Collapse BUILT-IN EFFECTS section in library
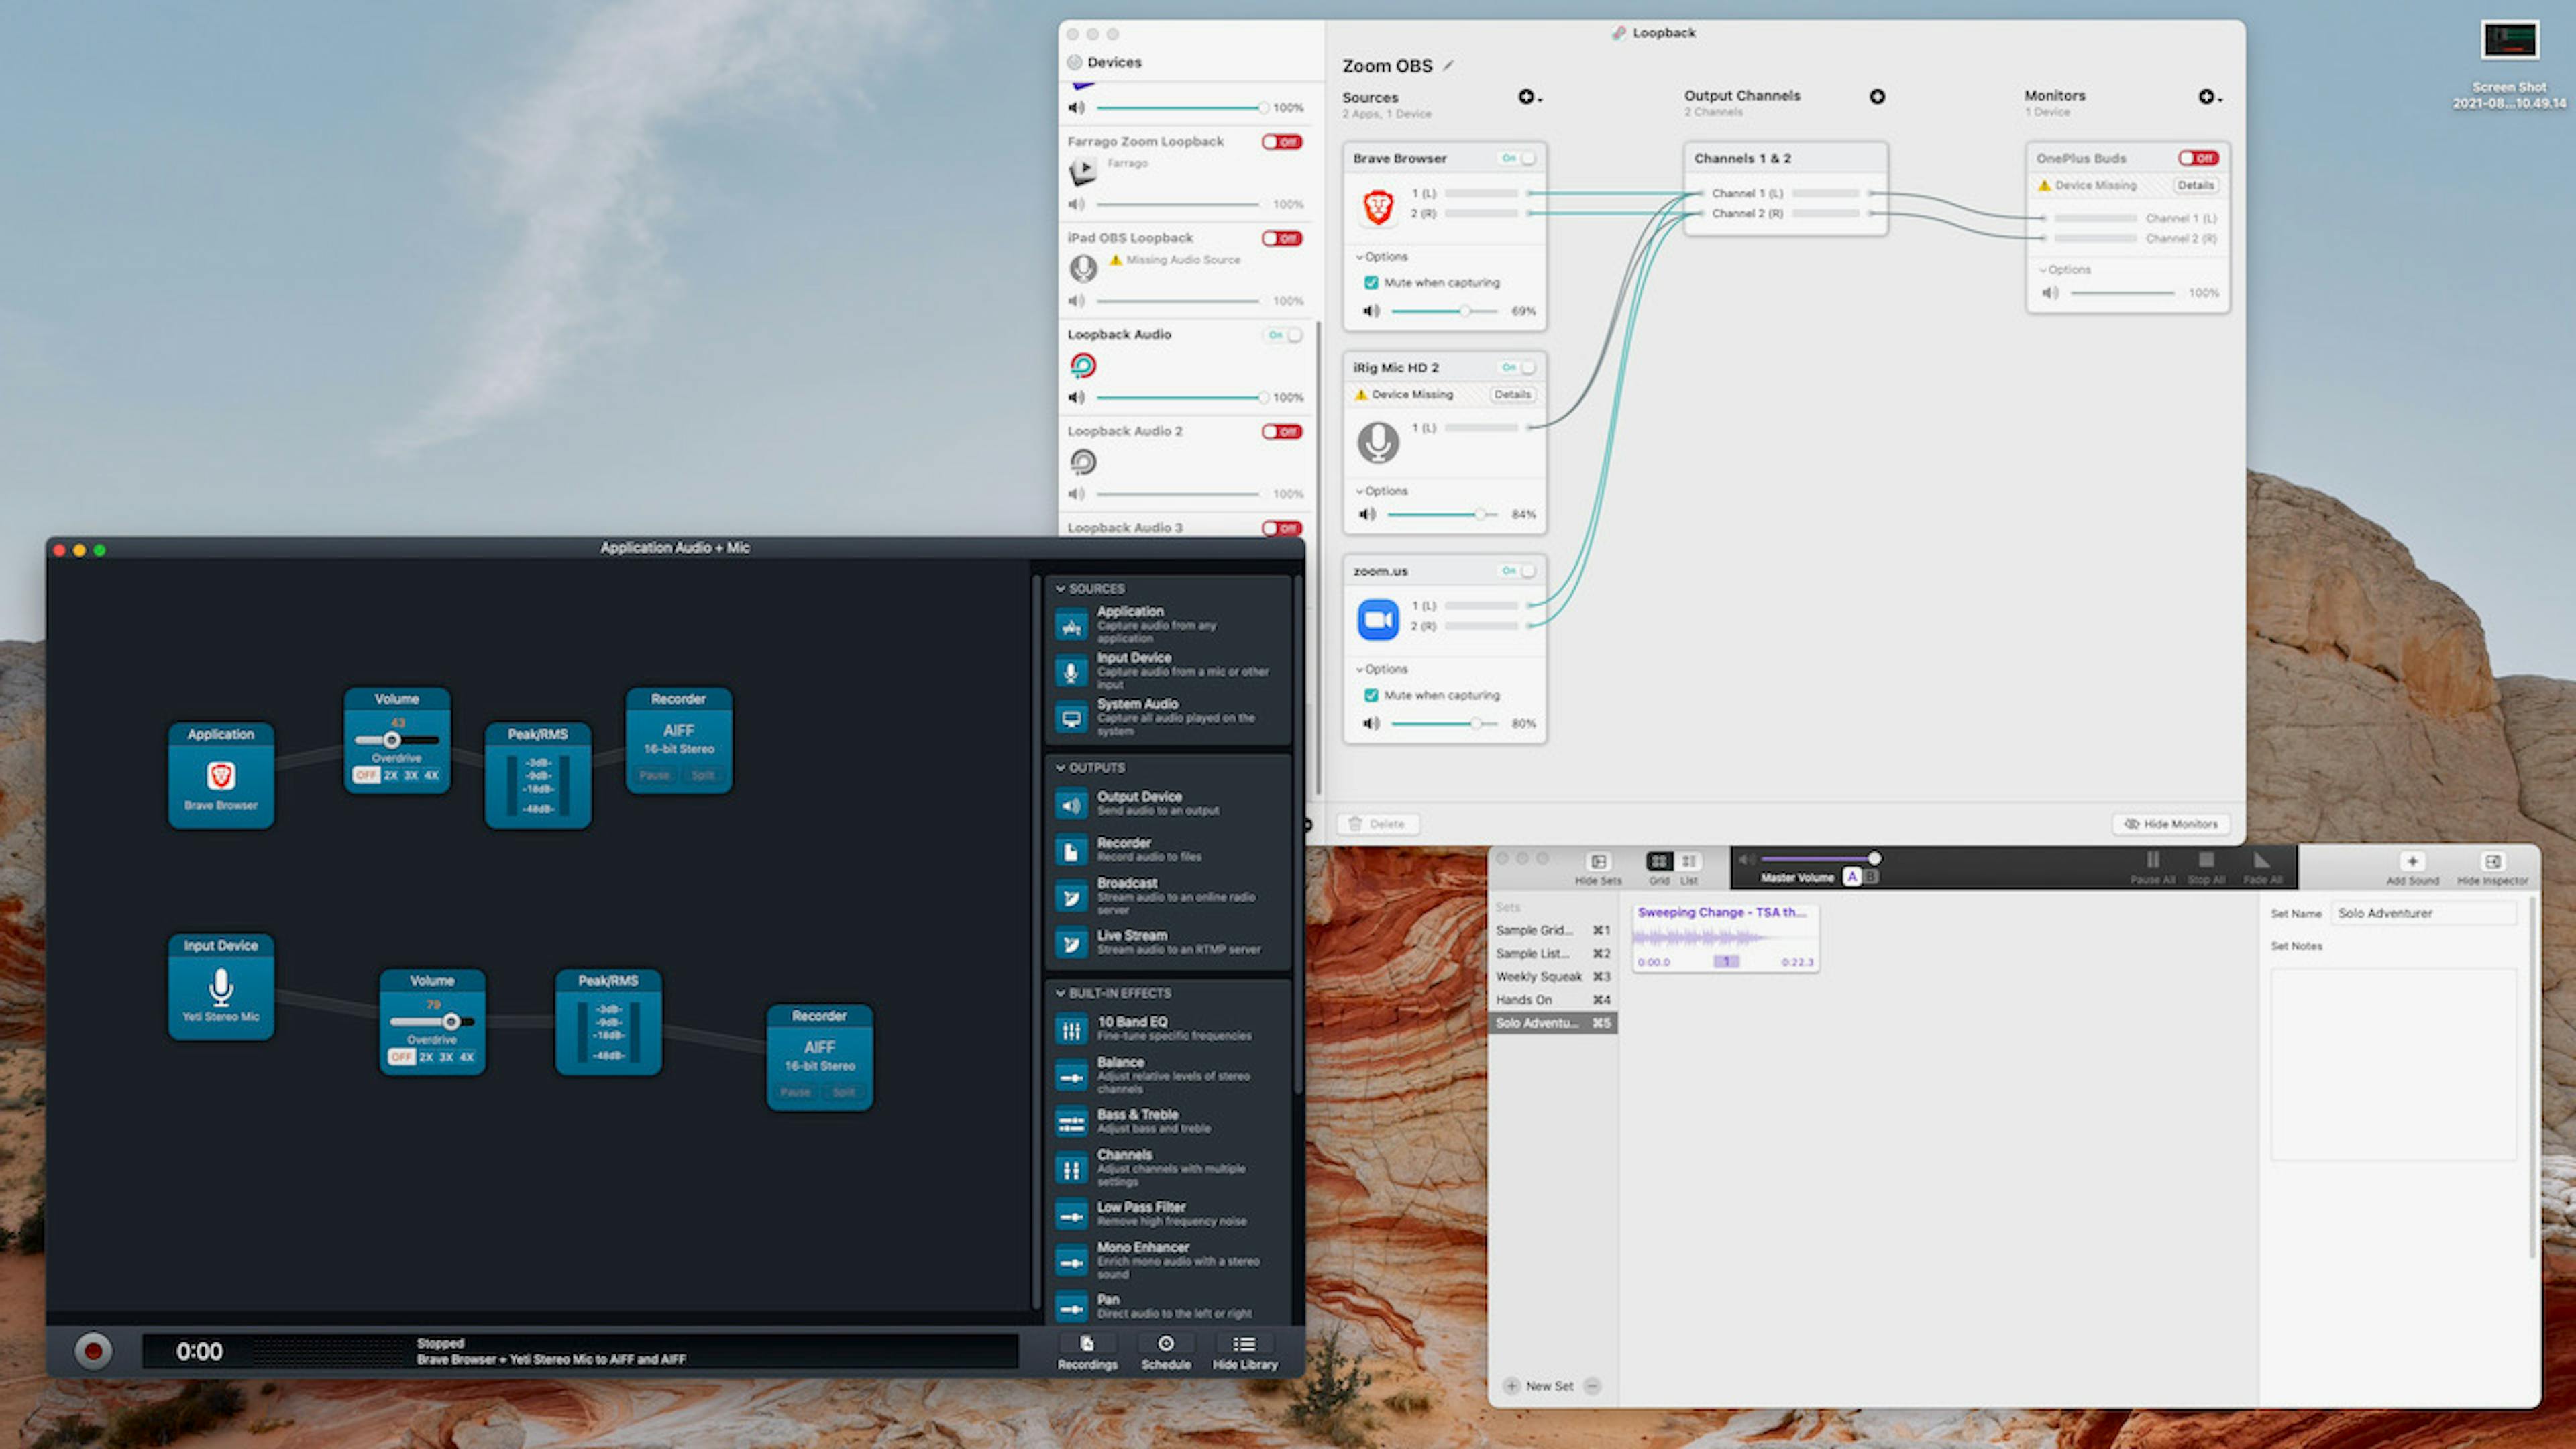 [1061, 993]
